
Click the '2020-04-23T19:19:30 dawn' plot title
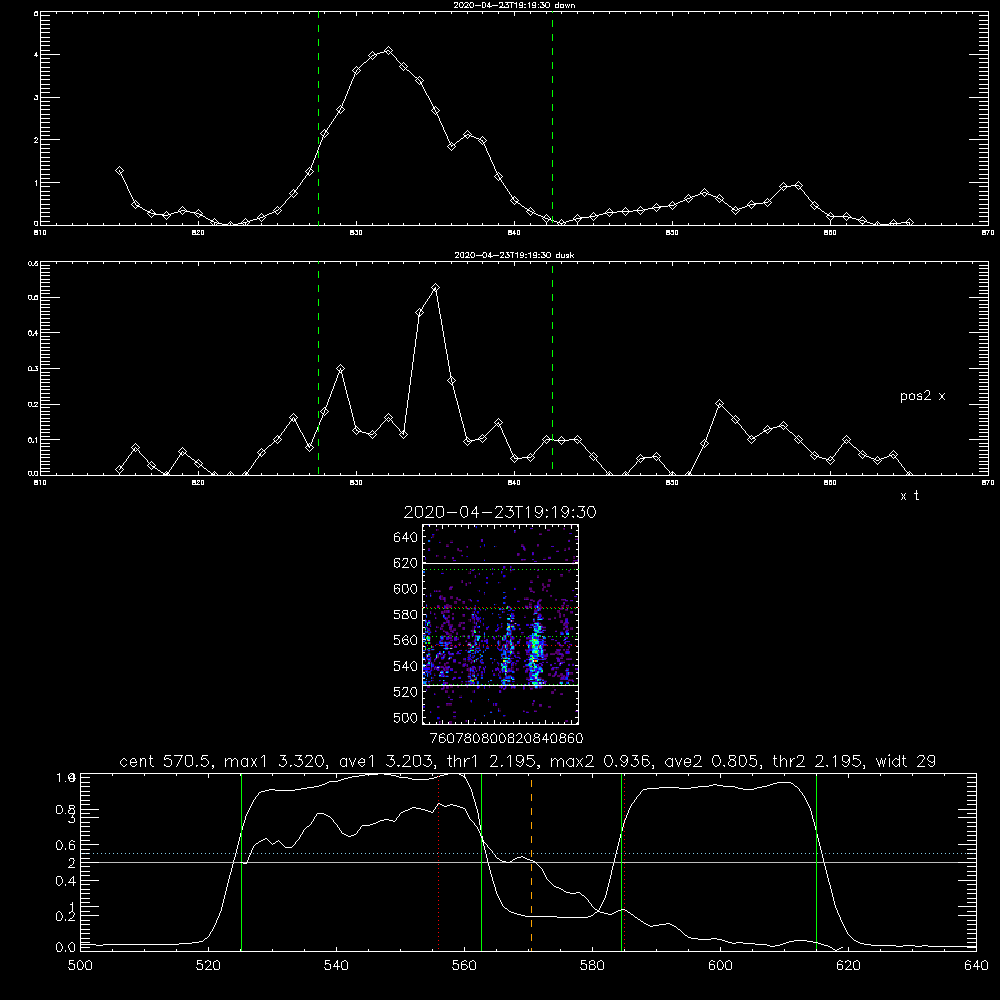pos(514,5)
